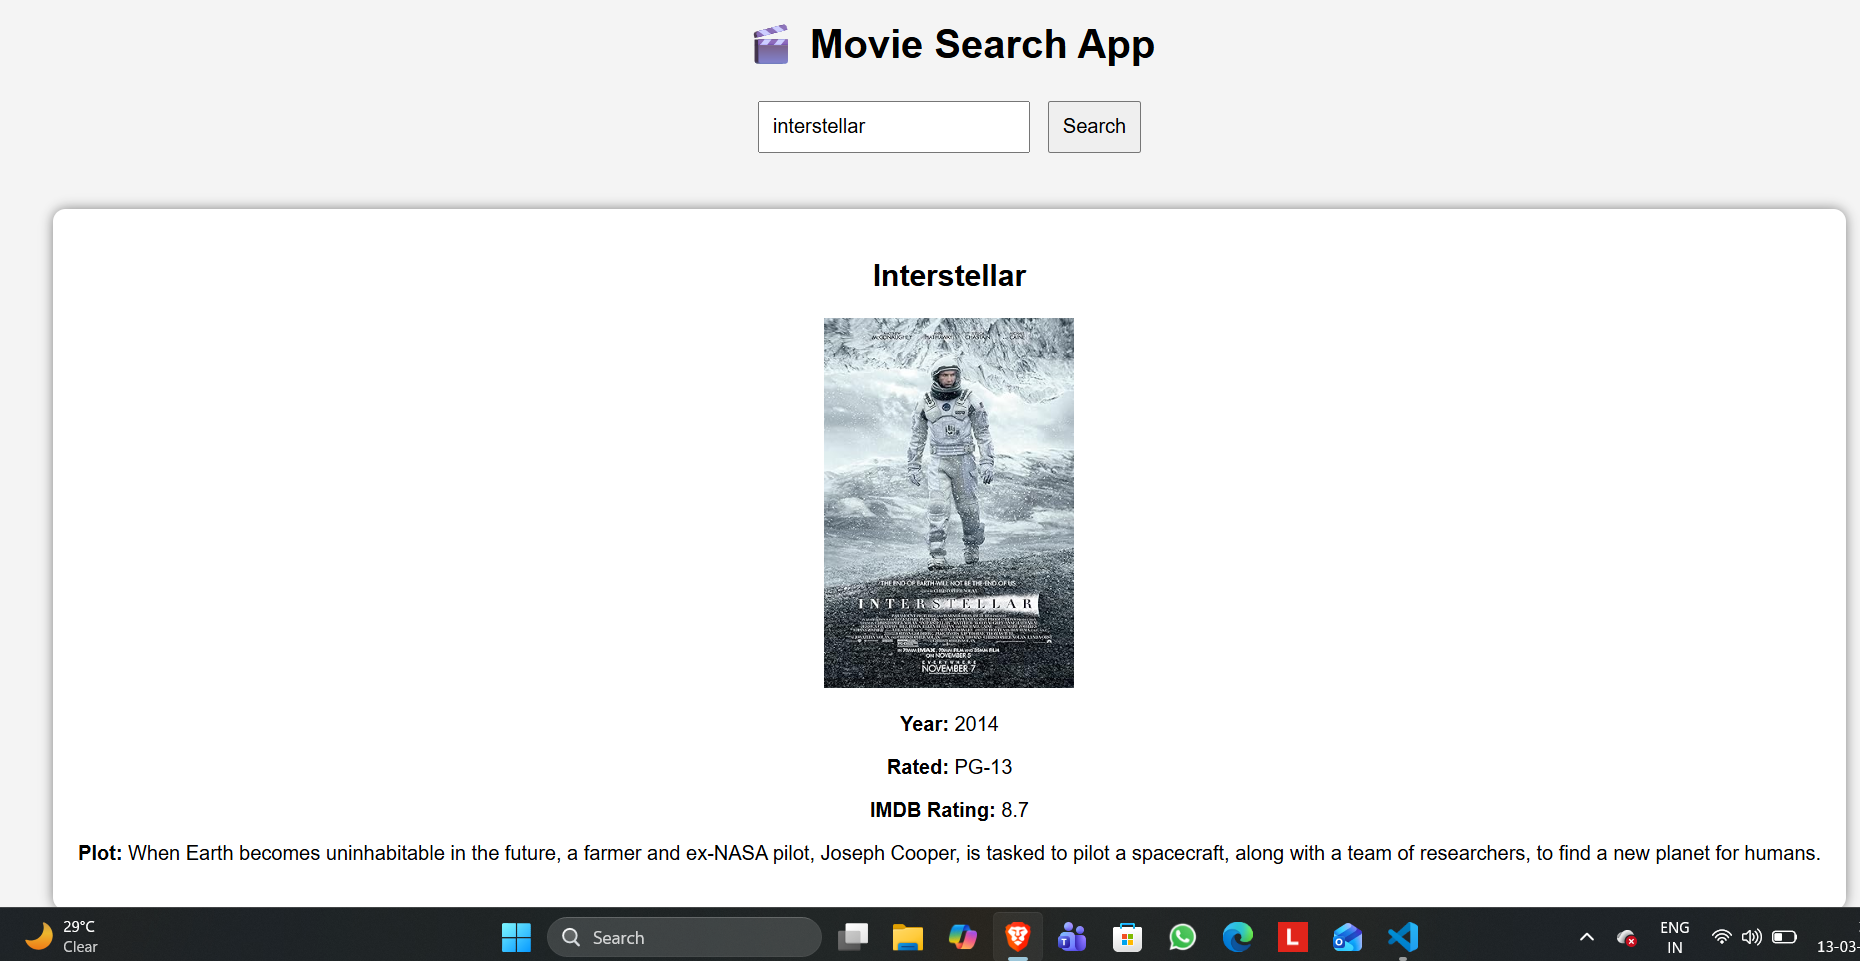Screen dimensions: 1860x961
Task: Switch to the Brave browser taskbar icon
Action: point(1018,937)
